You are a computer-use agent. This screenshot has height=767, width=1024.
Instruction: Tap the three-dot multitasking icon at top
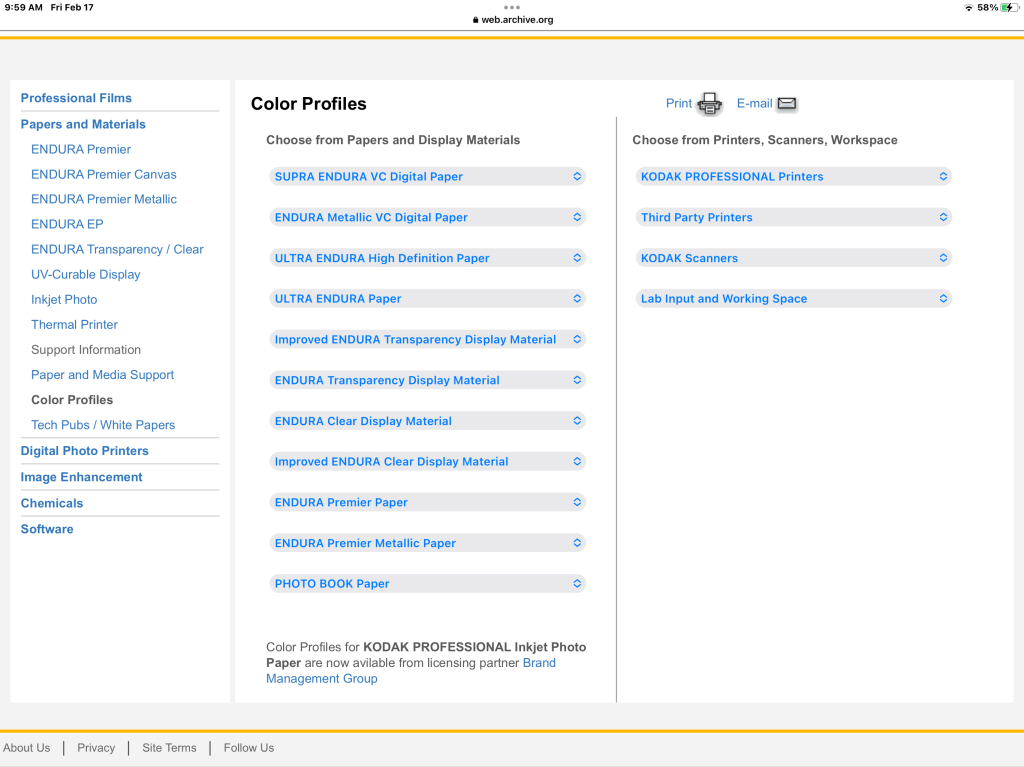coord(512,7)
